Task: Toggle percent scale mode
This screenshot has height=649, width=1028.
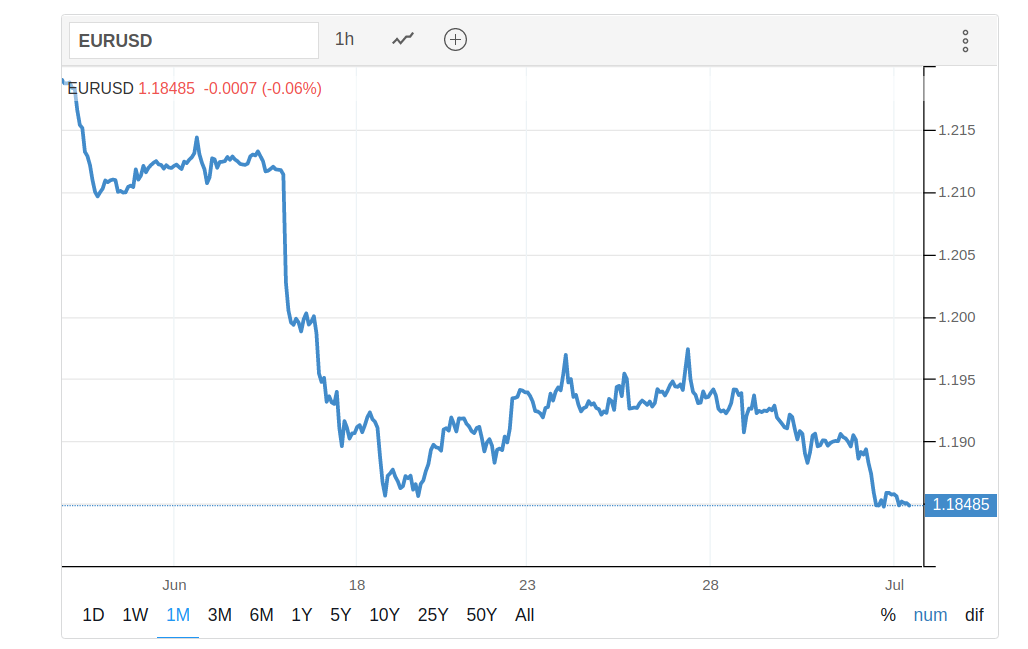Action: tap(888, 615)
